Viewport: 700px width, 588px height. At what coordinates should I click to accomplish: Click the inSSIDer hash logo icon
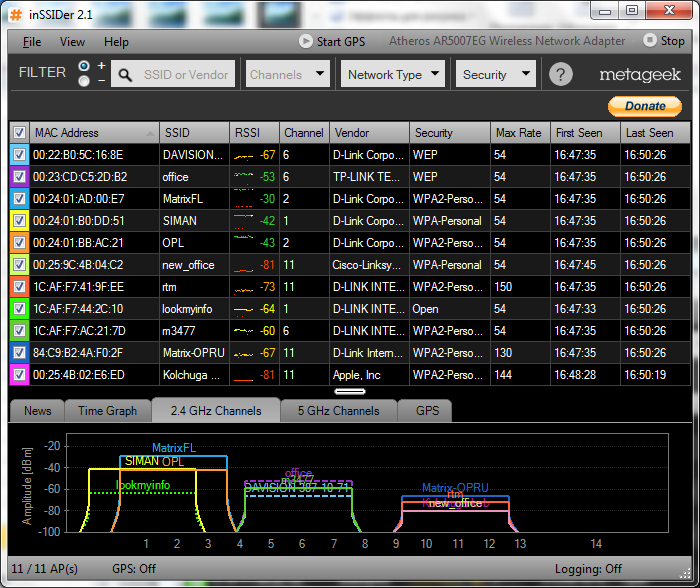[x=16, y=15]
